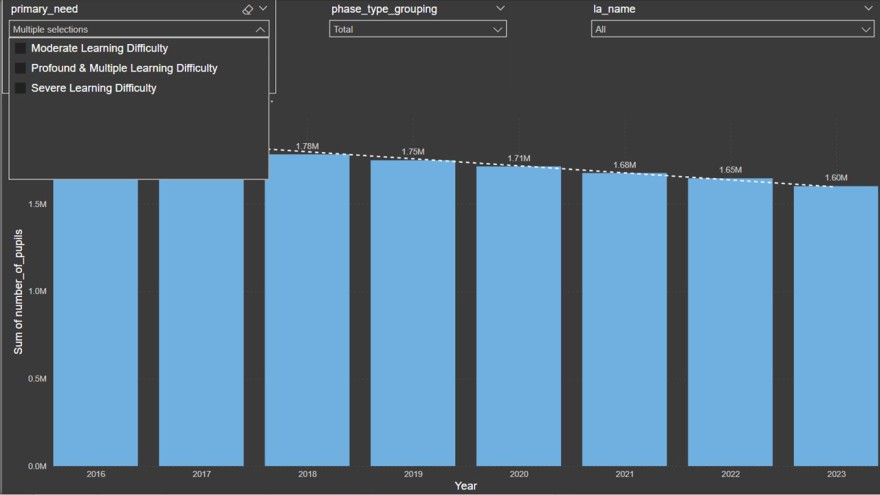Tick Profound & Multiple Learning Difficulty checkbox
This screenshot has width=880, height=495.
coord(20,68)
